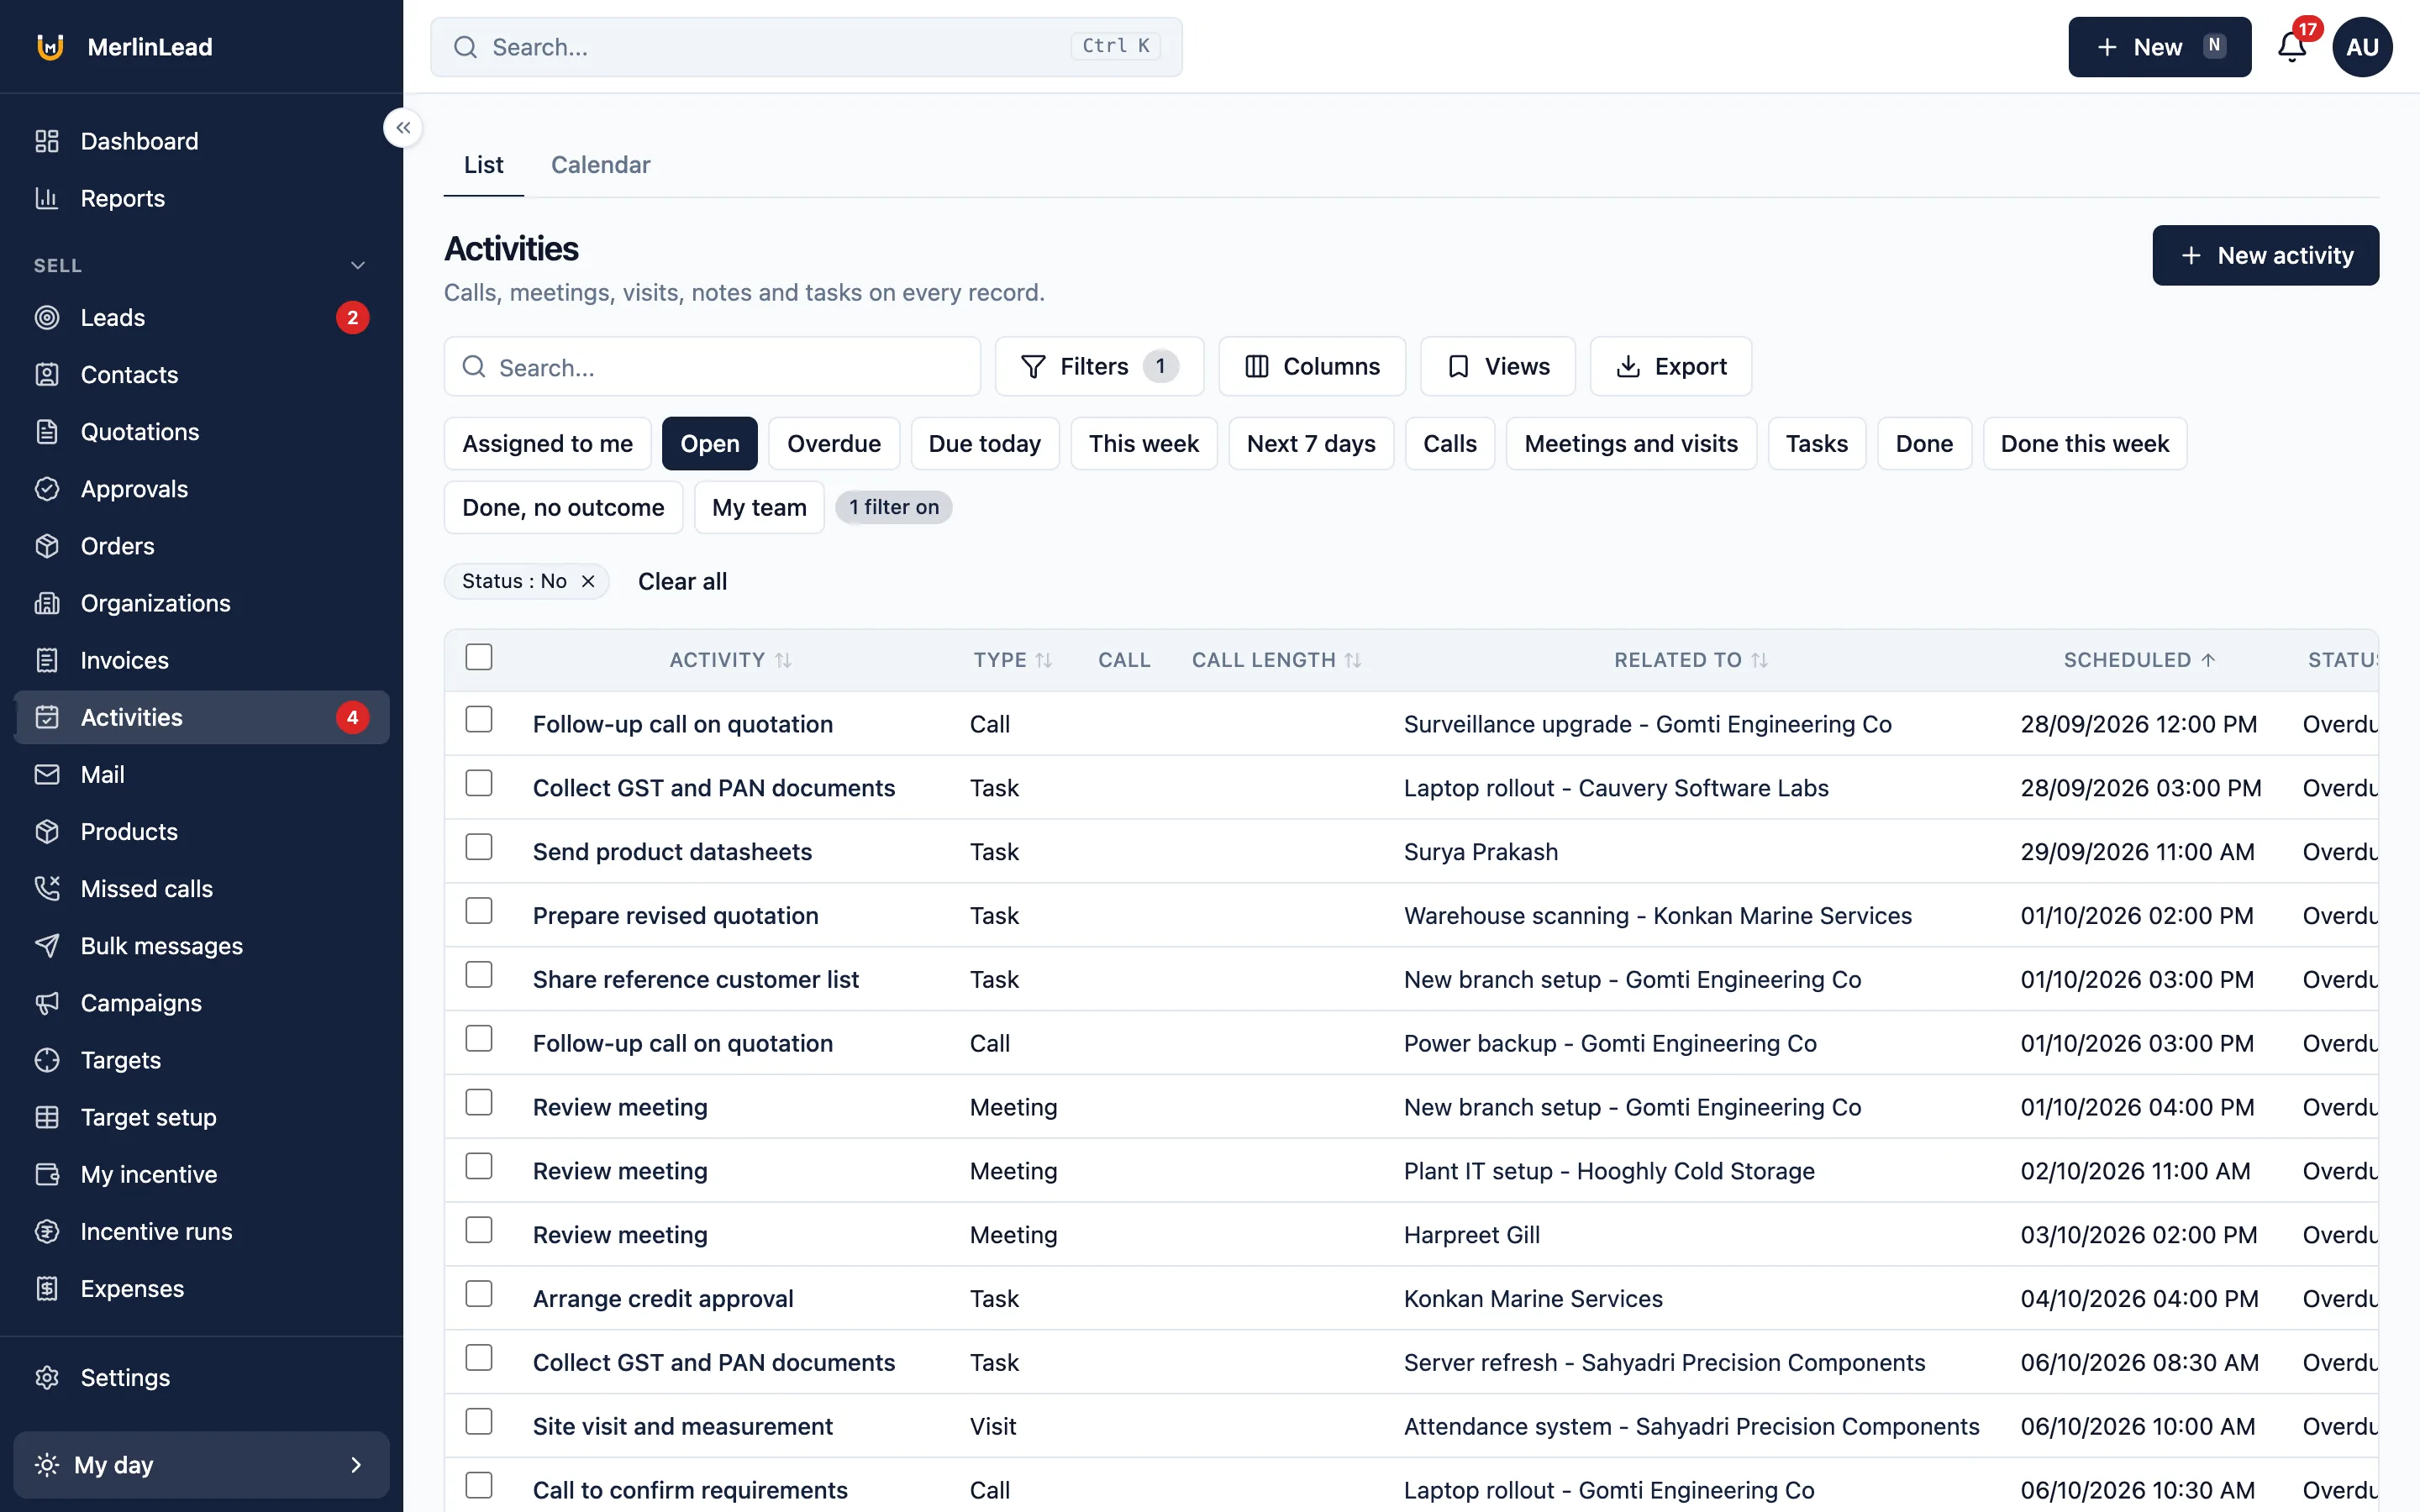Open Quotations document icon
Viewport: 2420px width, 1512px height.
(x=47, y=432)
